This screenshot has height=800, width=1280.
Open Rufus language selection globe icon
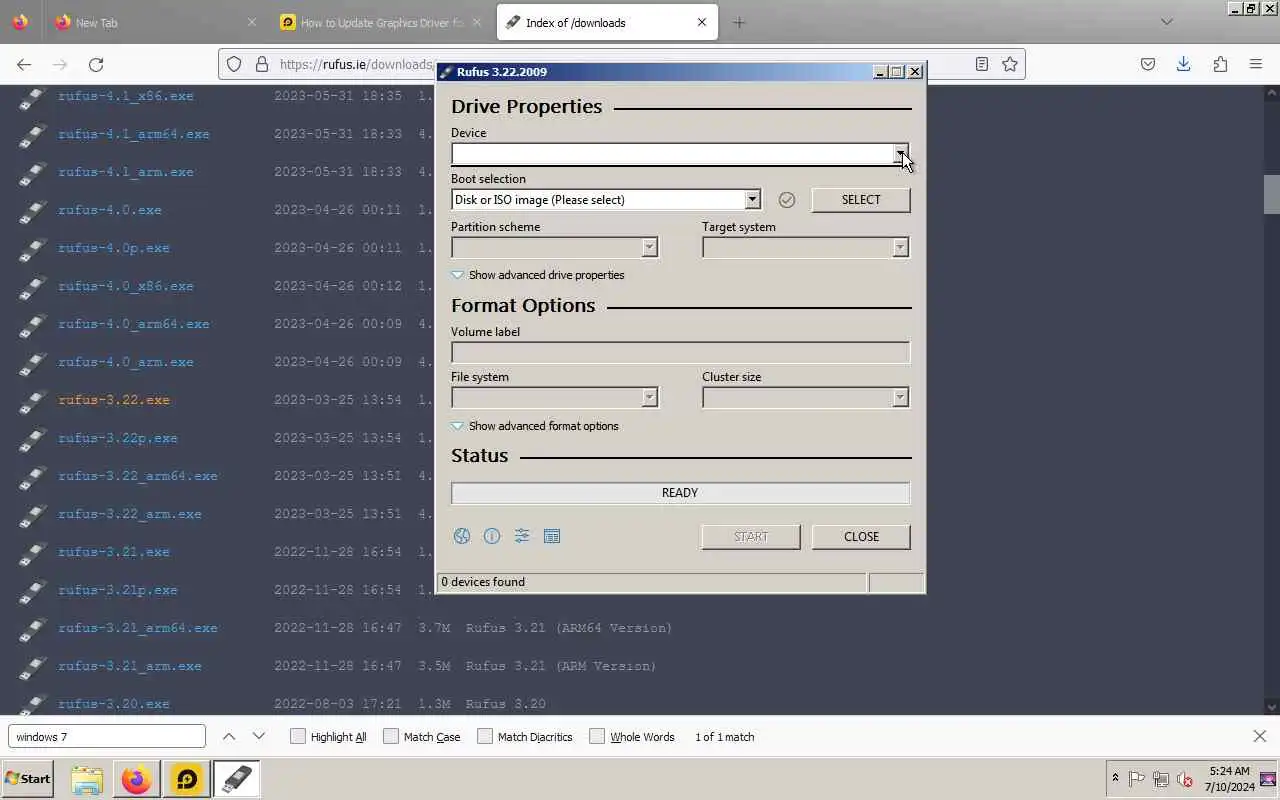[x=461, y=536]
